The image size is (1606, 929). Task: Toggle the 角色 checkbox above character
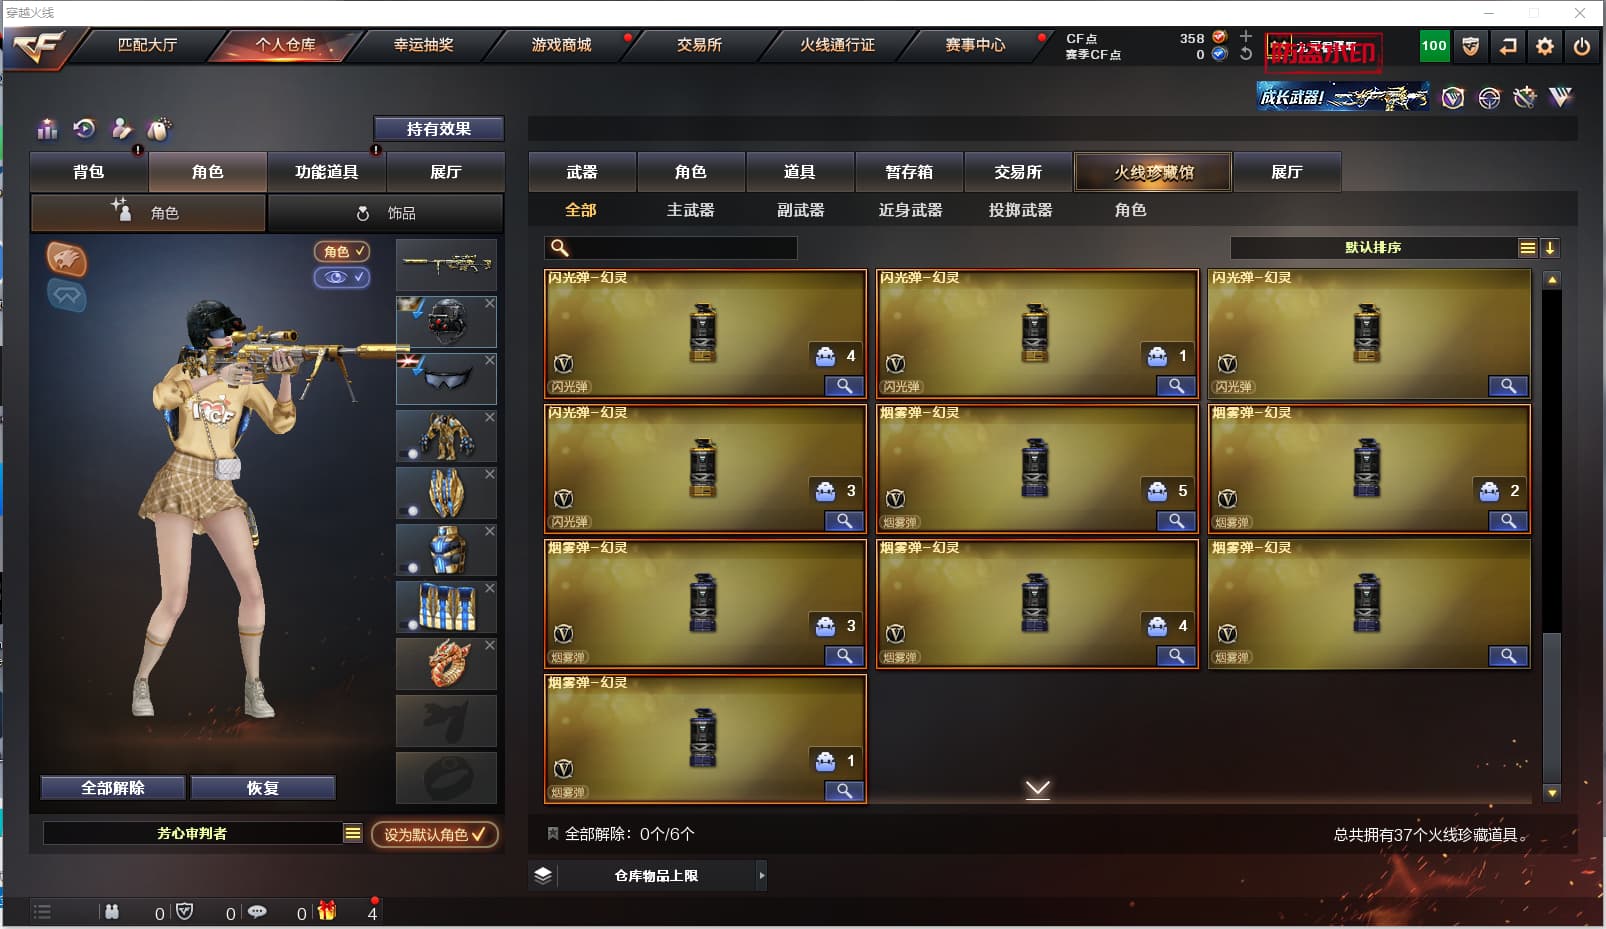342,252
